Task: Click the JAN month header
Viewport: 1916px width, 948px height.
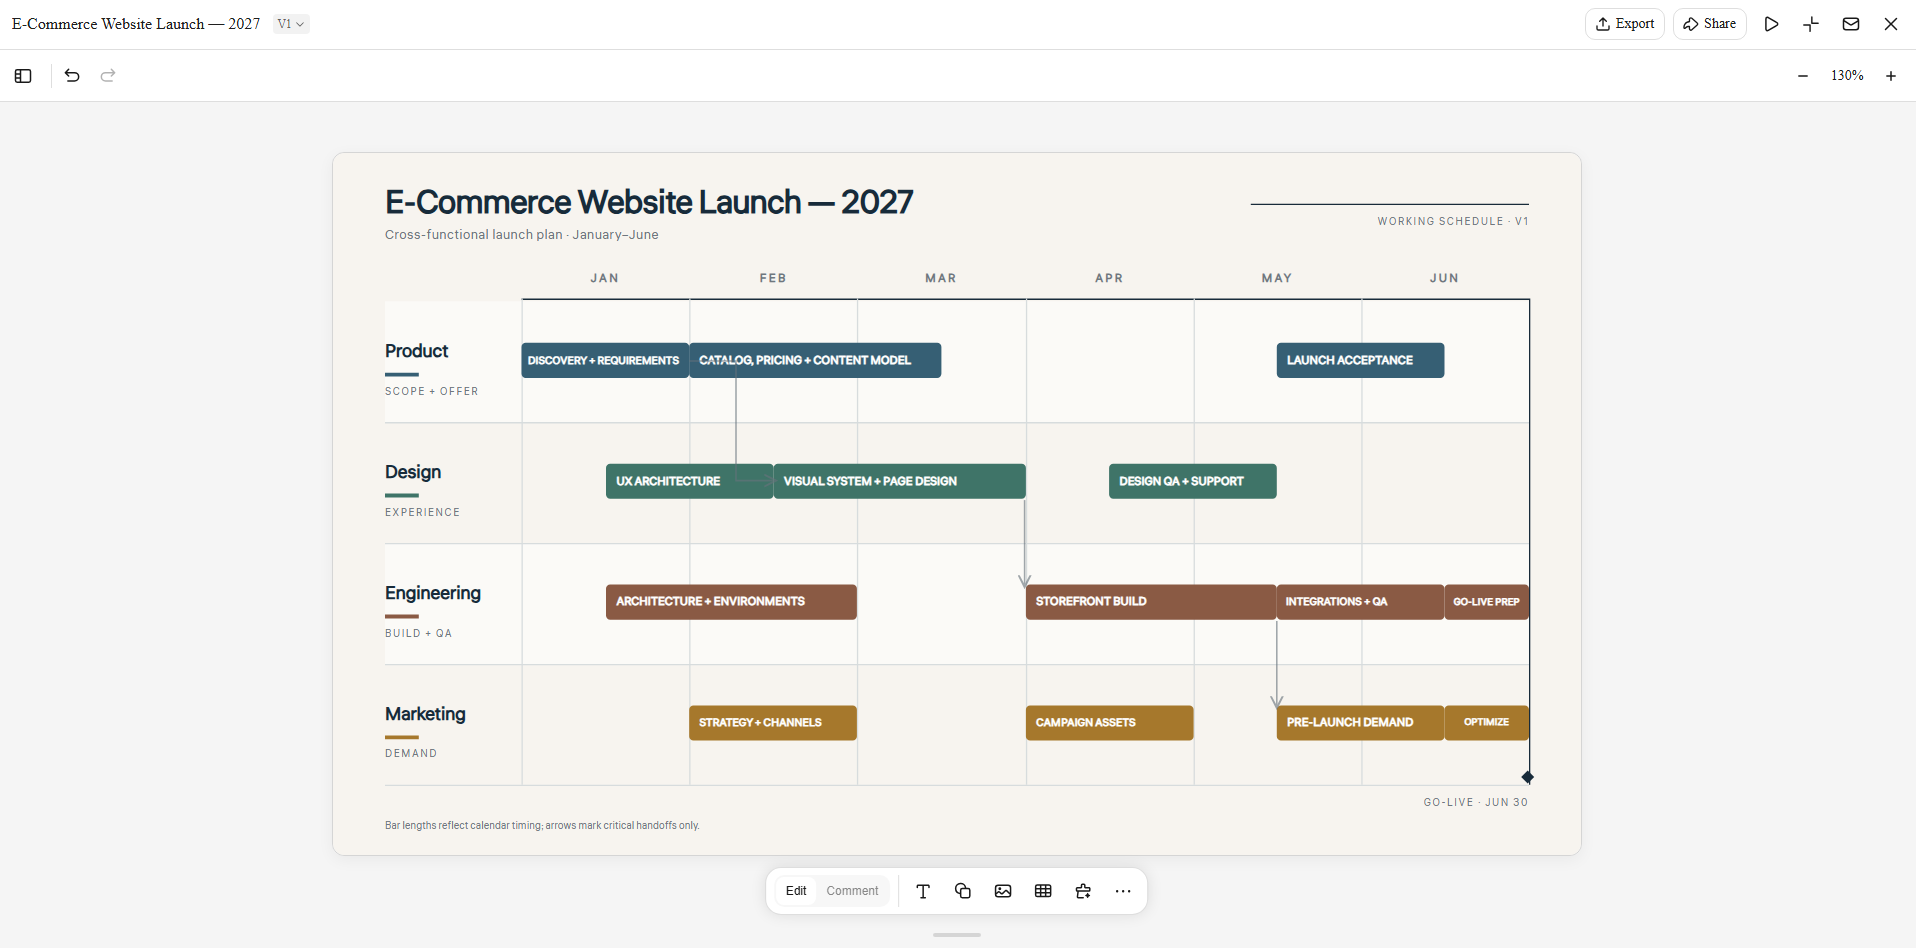Action: tap(604, 278)
